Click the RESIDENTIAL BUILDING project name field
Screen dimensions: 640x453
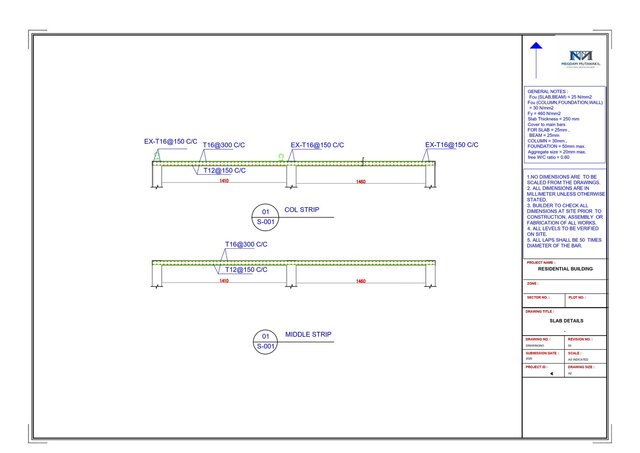tap(565, 270)
